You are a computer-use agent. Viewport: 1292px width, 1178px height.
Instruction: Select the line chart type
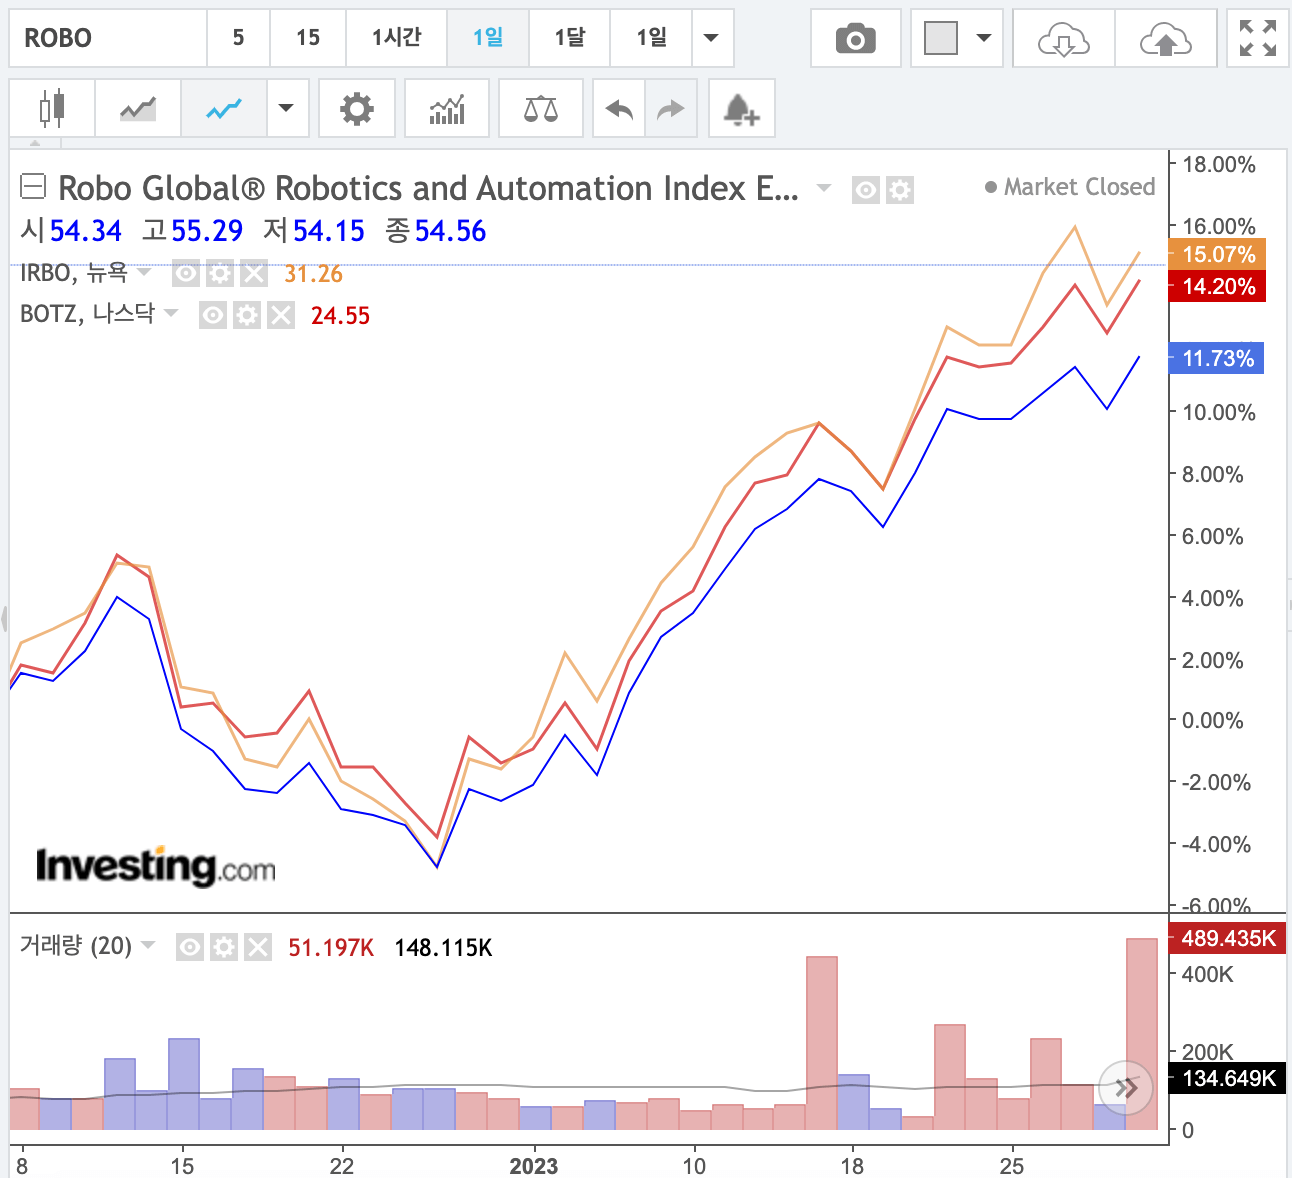[x=224, y=108]
